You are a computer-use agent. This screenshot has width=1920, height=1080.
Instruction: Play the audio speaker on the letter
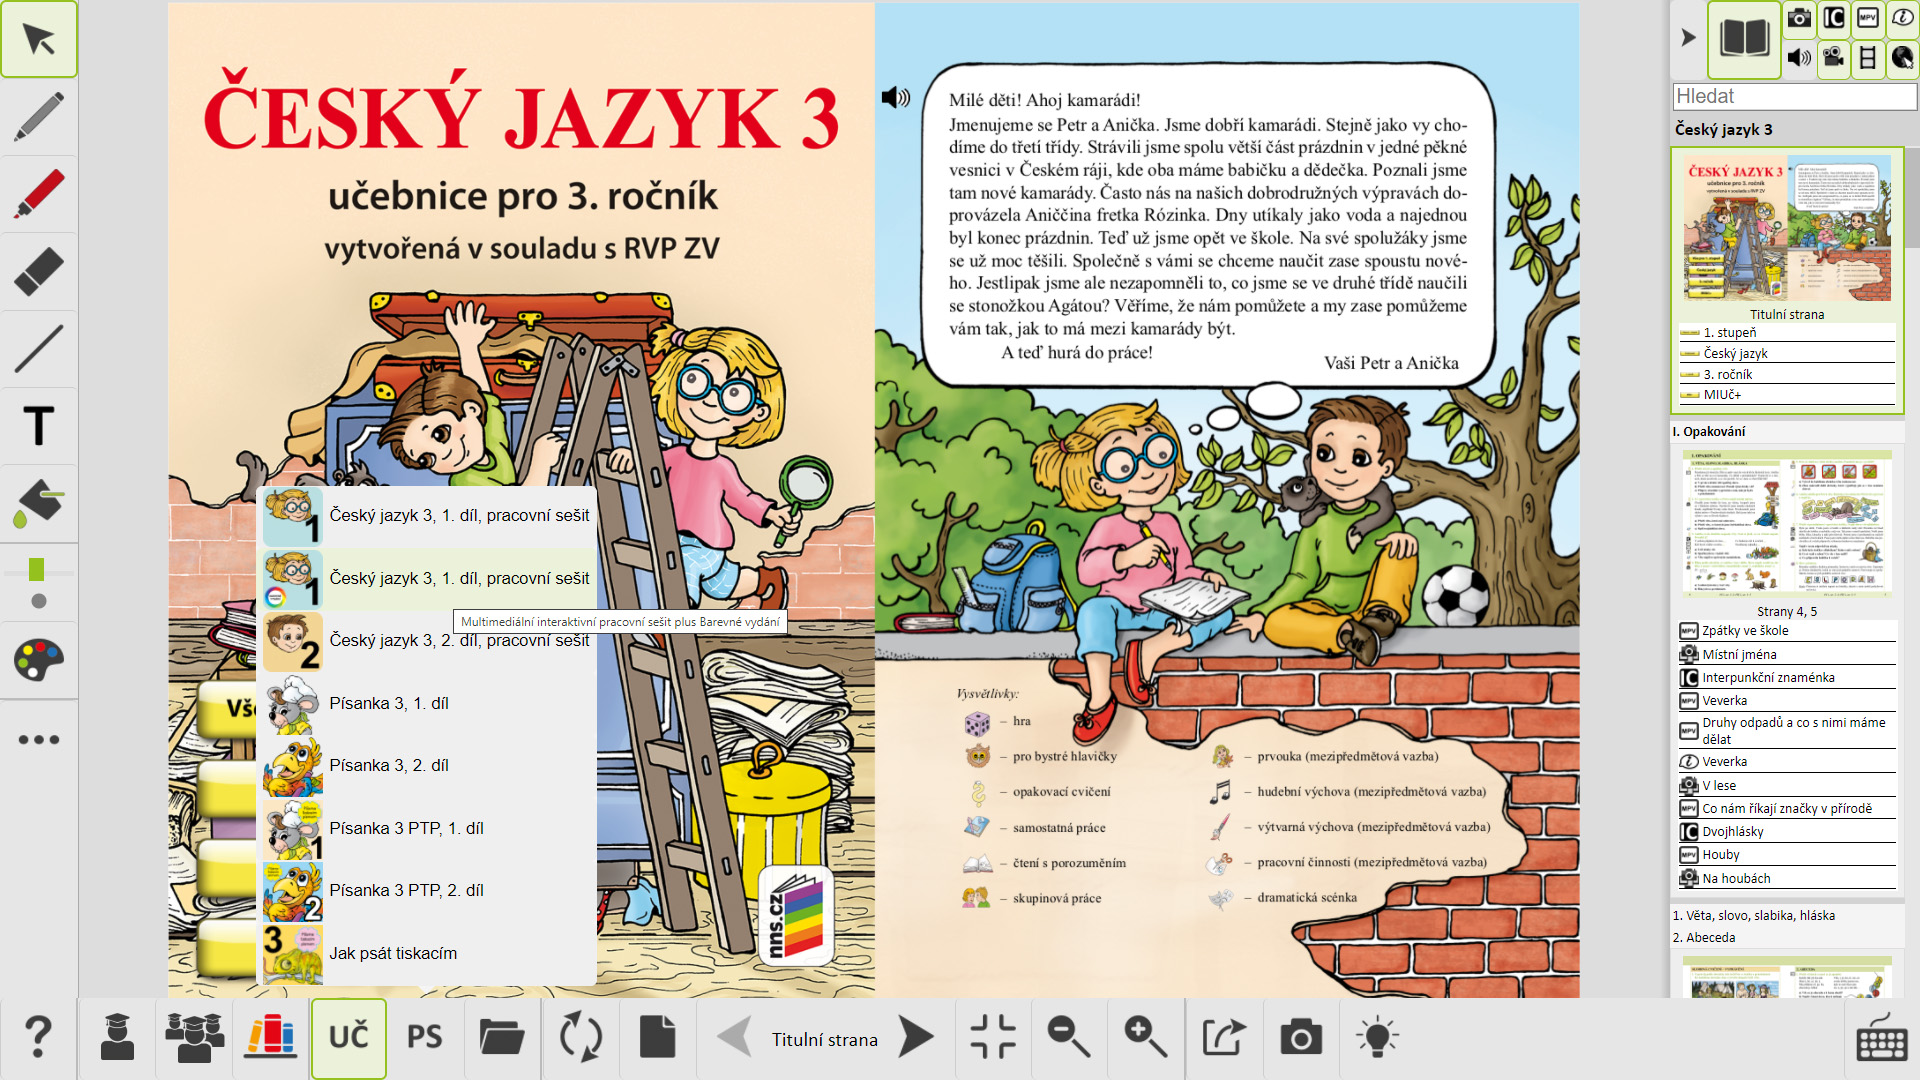point(895,97)
